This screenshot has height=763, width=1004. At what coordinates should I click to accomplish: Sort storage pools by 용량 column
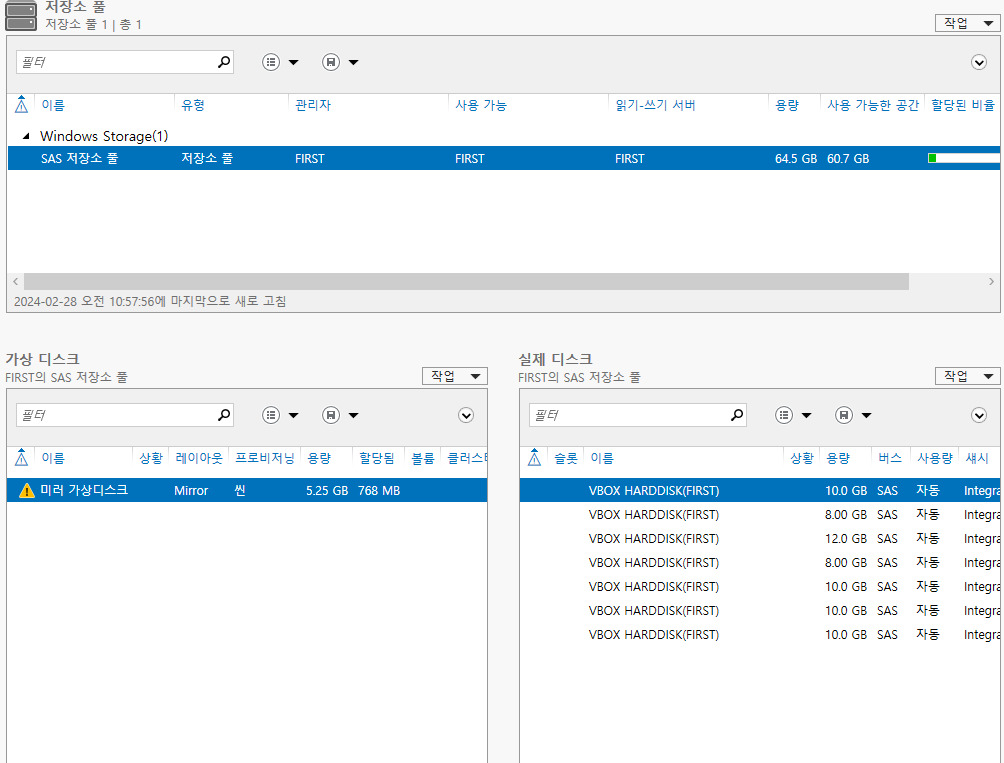(x=787, y=105)
